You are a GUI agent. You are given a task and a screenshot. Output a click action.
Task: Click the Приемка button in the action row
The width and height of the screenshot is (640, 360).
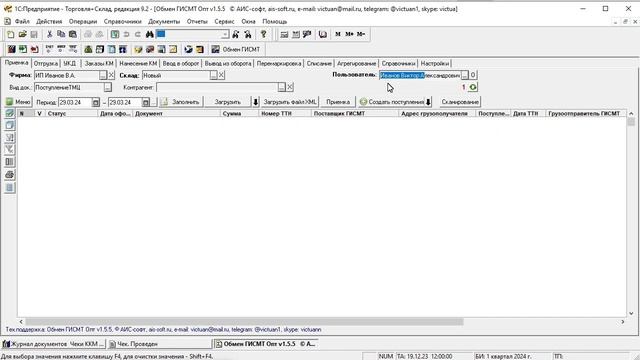338,102
